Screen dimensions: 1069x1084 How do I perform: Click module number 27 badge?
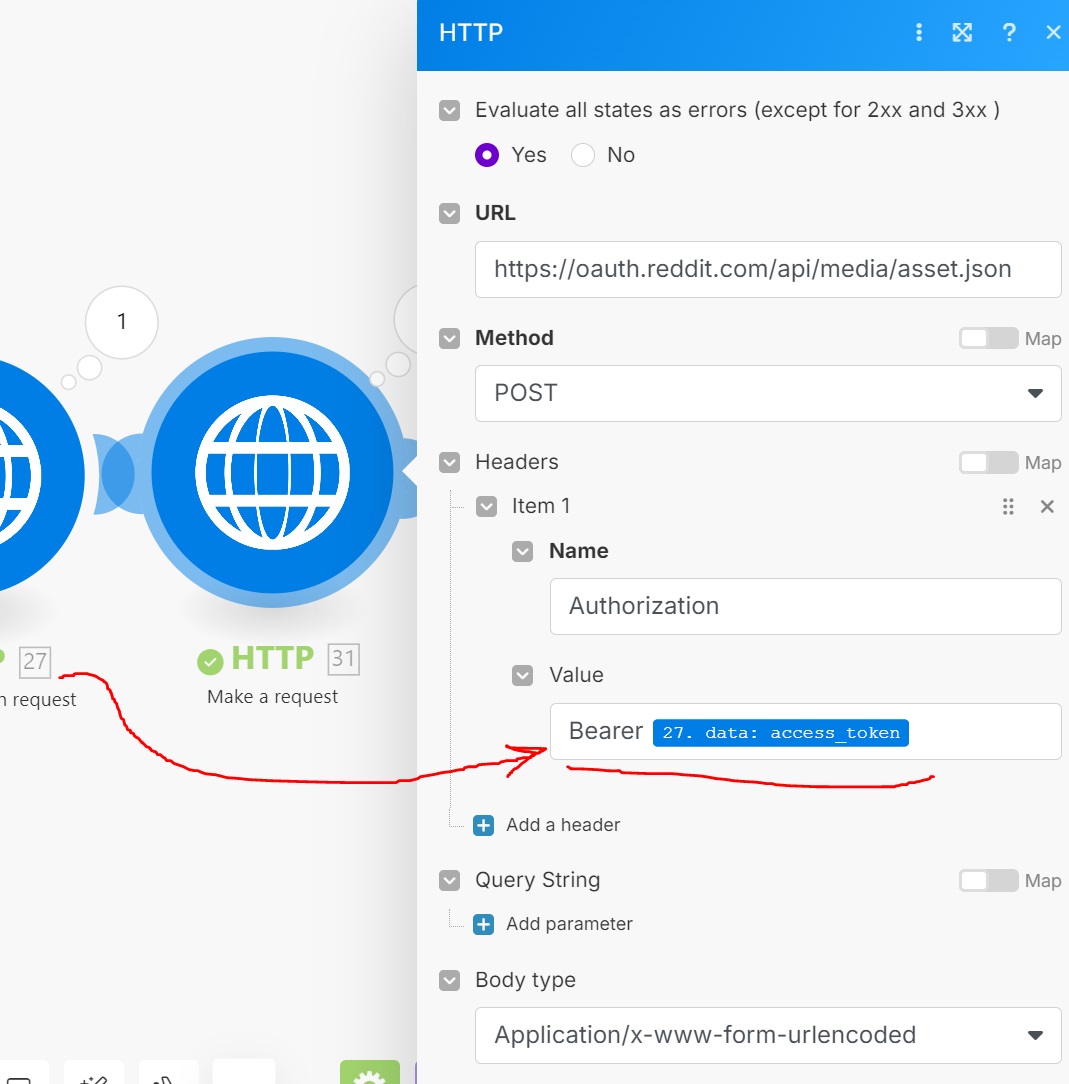coord(35,662)
